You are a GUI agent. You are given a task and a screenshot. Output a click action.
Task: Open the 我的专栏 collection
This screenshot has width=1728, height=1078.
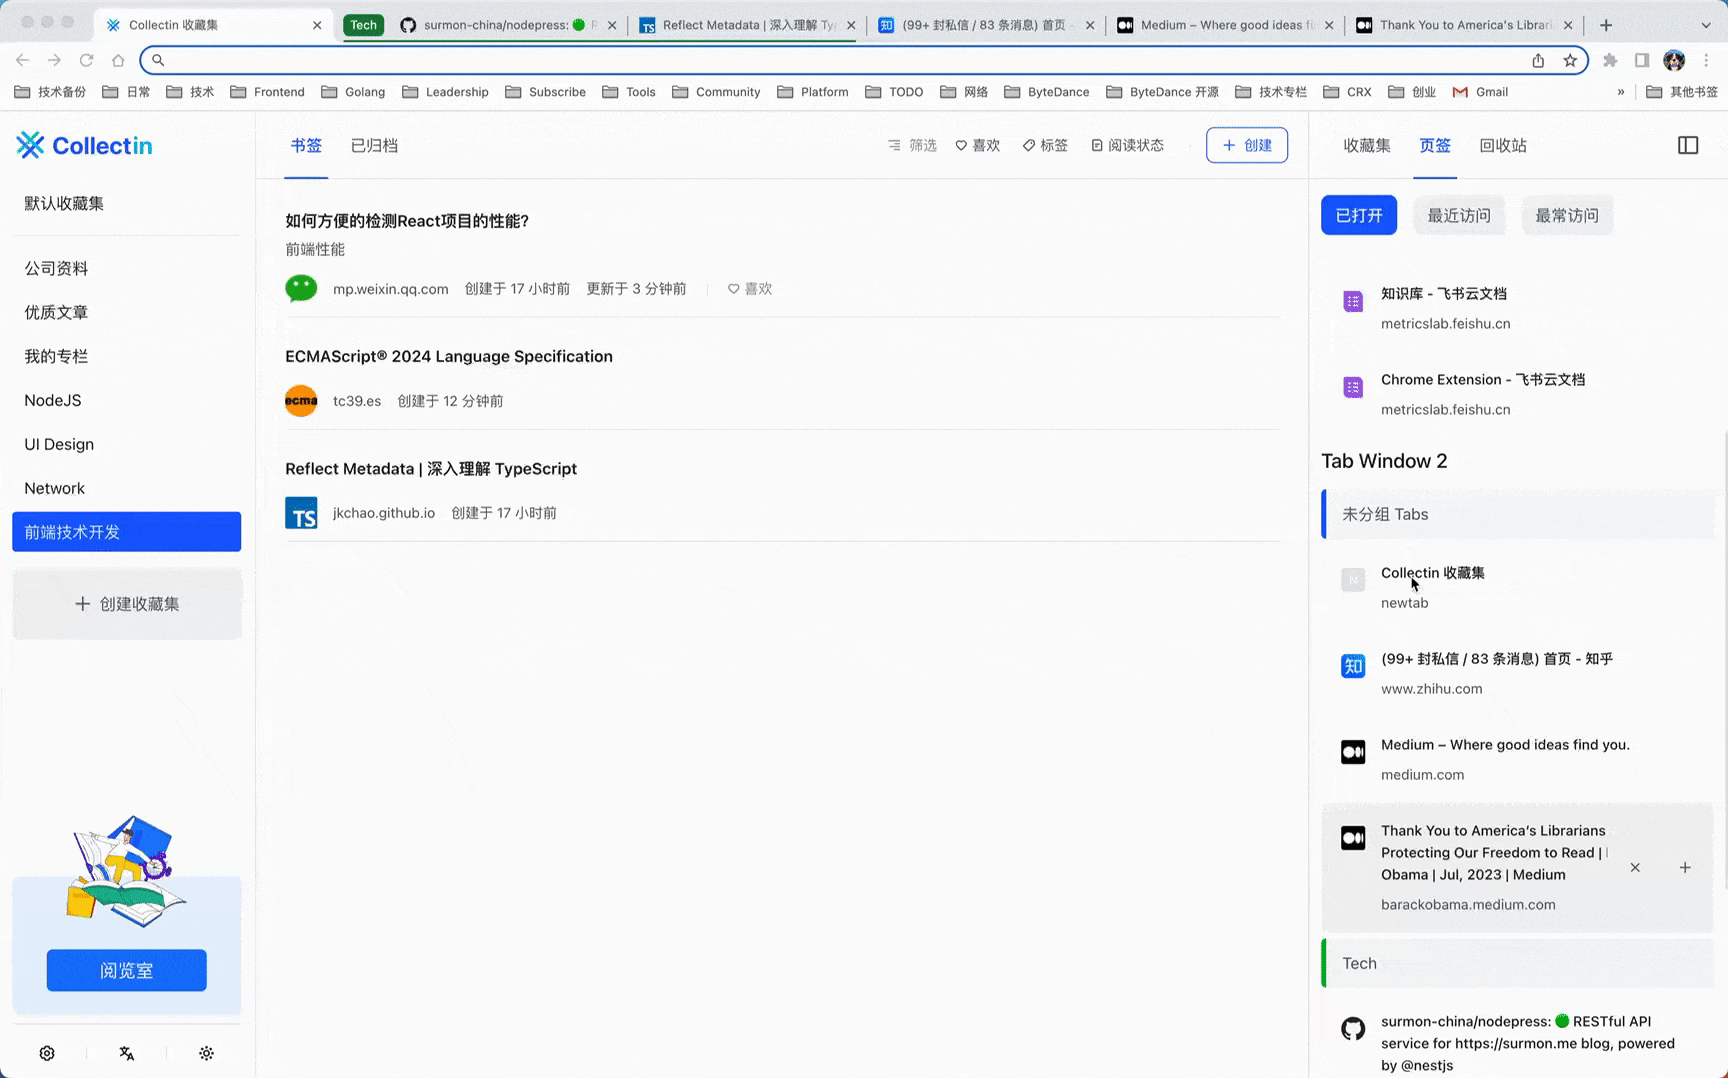(127, 357)
